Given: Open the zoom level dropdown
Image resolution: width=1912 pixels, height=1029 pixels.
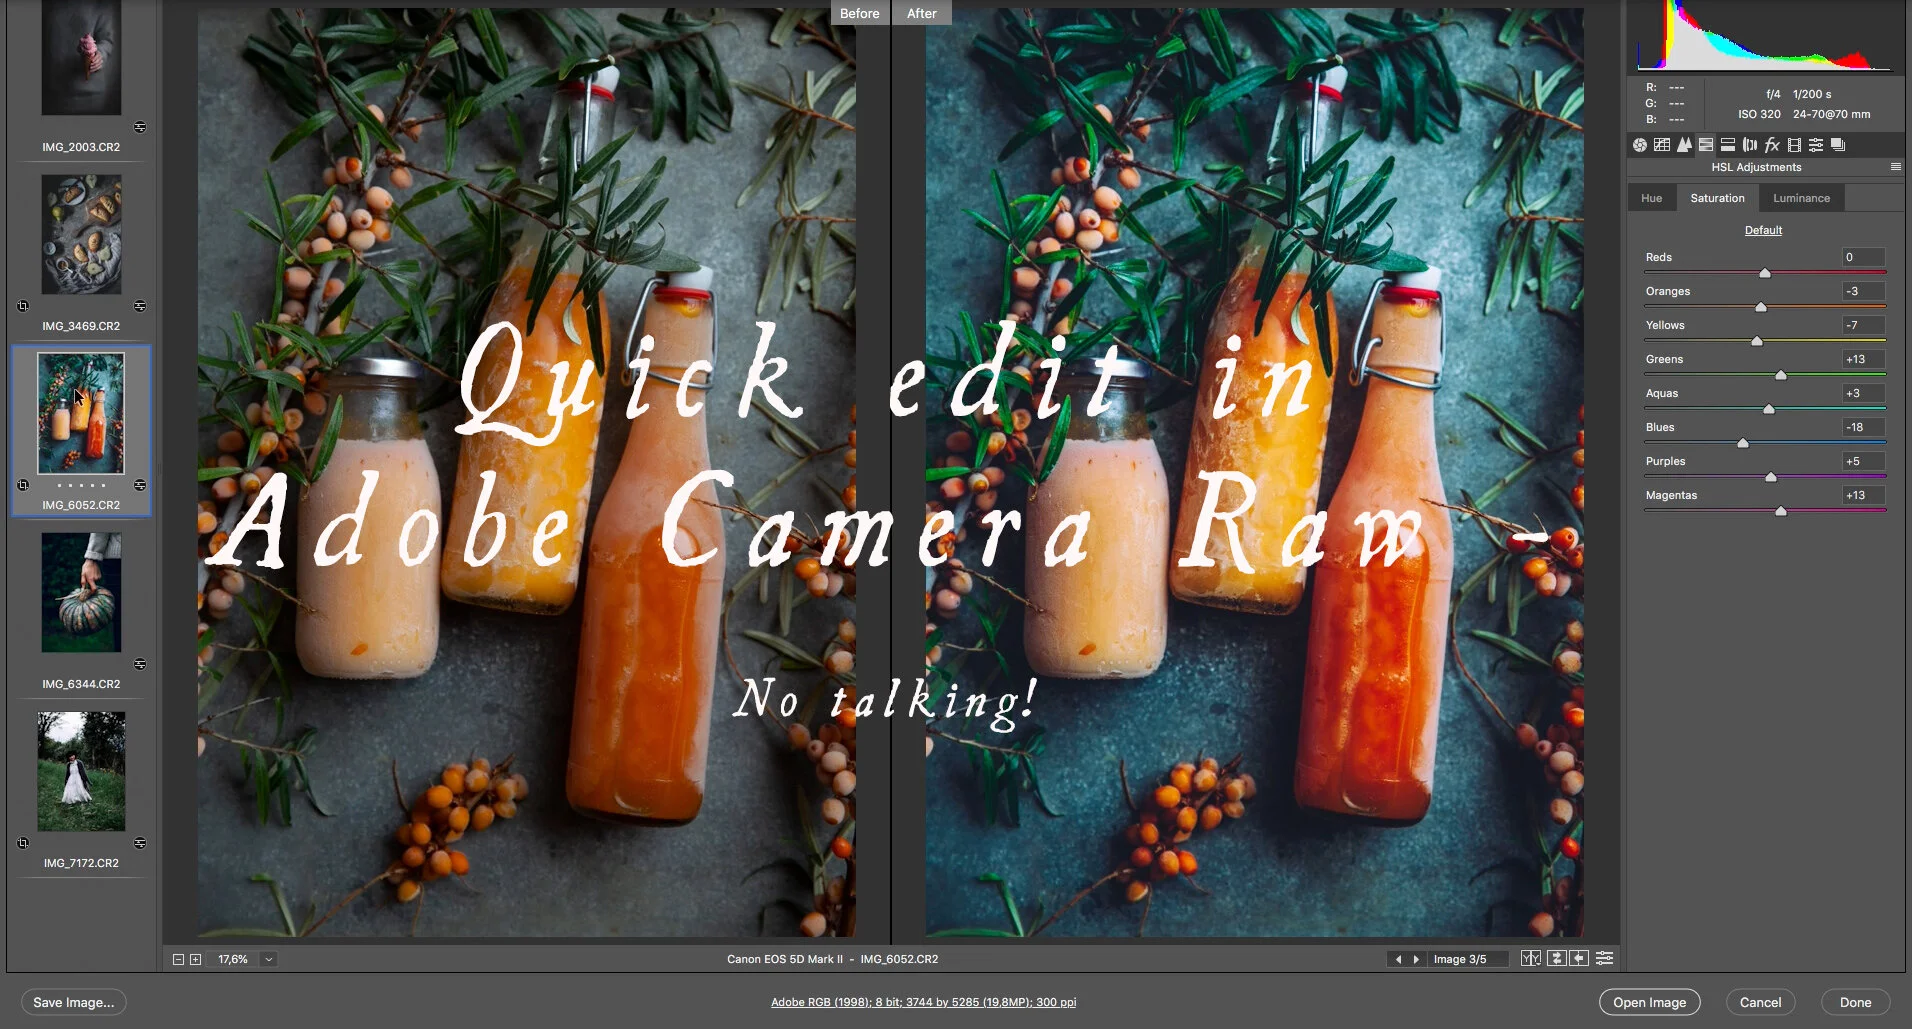Looking at the screenshot, I should click(x=268, y=959).
